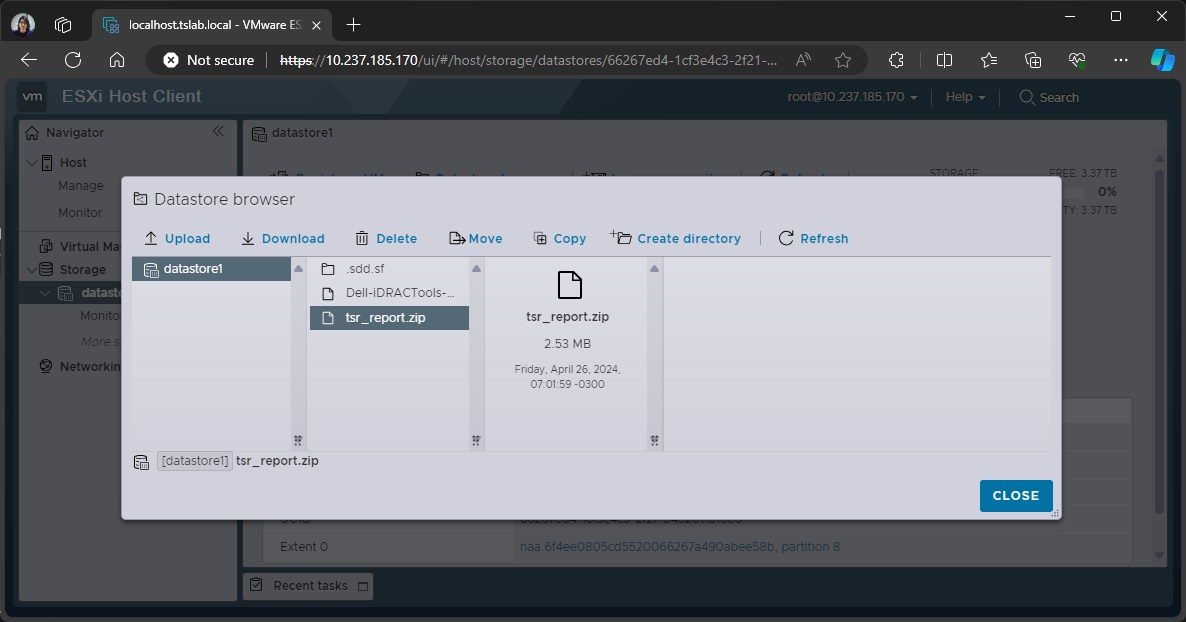This screenshot has width=1186, height=622.
Task: Expand the Help dropdown menu
Action: pos(965,97)
